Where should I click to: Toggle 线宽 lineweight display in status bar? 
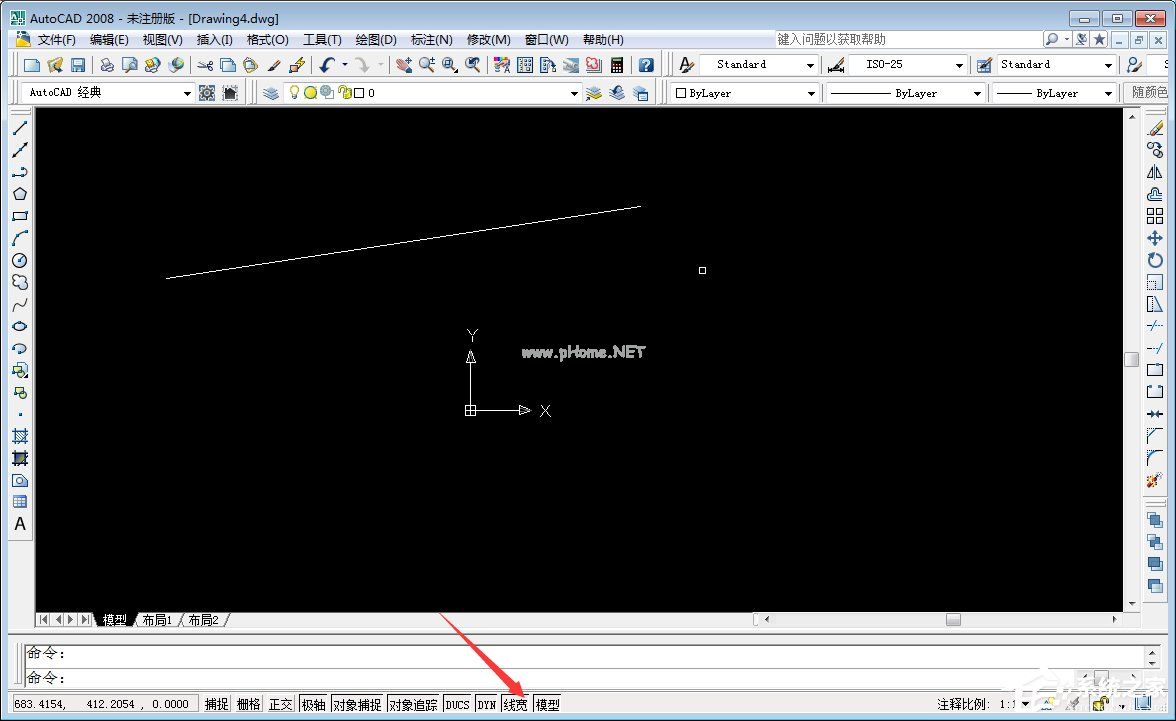(515, 705)
